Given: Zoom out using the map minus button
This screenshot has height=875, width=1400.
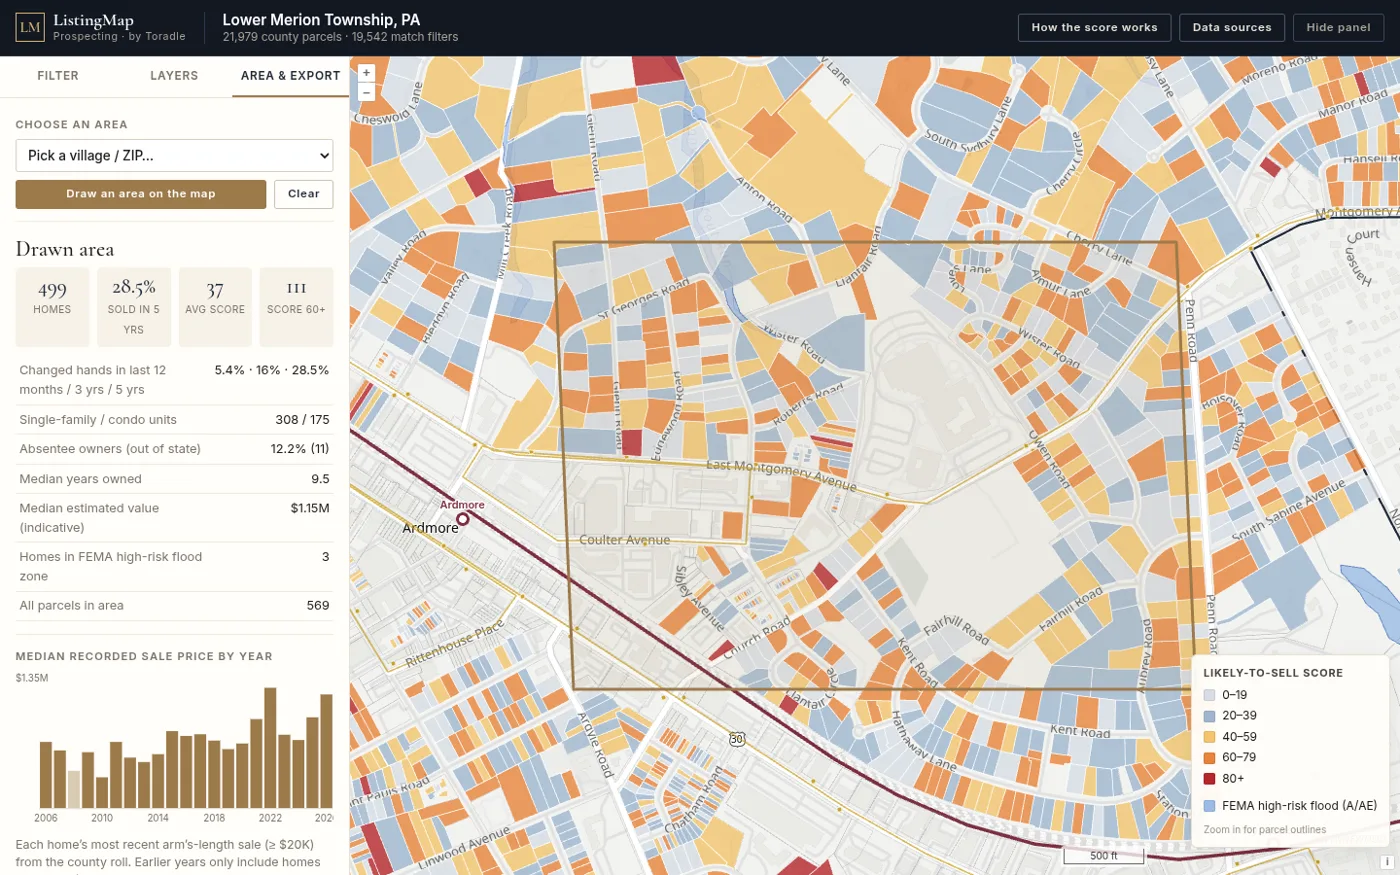Looking at the screenshot, I should (x=366, y=92).
